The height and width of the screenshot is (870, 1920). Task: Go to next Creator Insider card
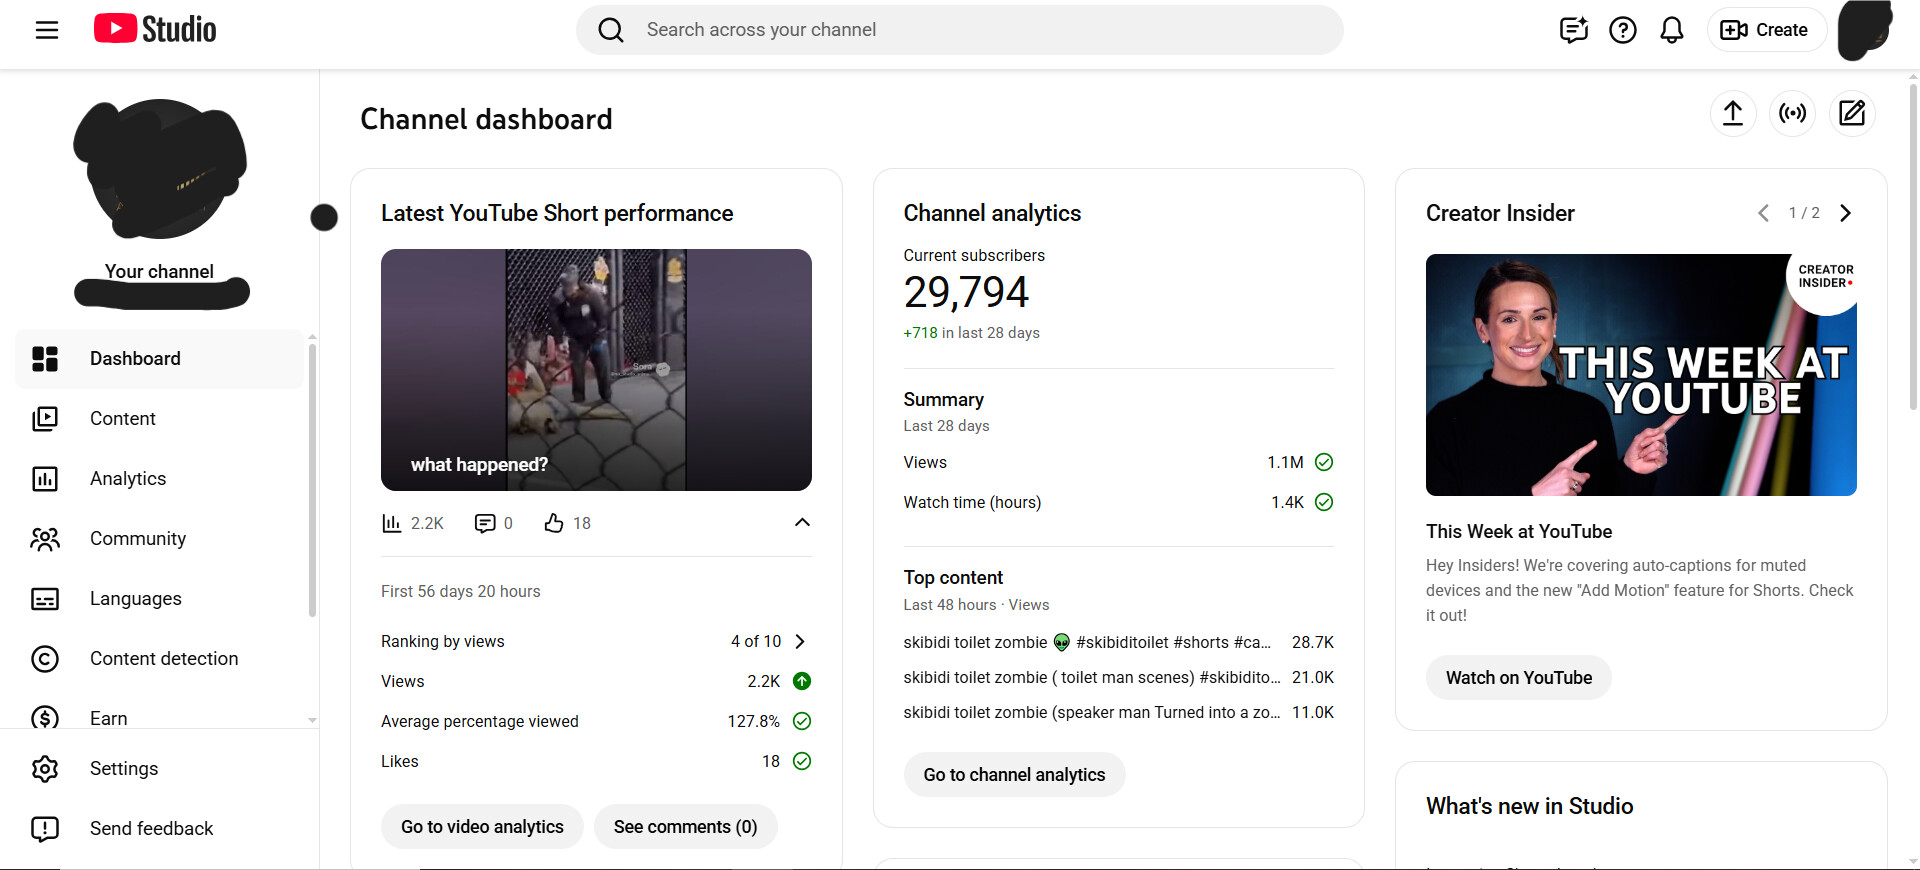pyautogui.click(x=1846, y=213)
